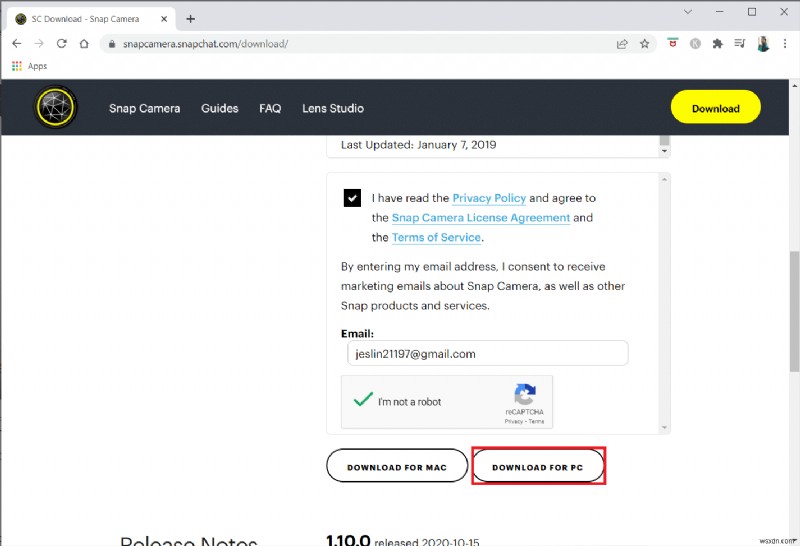Close the SC Download tab

click(164, 19)
